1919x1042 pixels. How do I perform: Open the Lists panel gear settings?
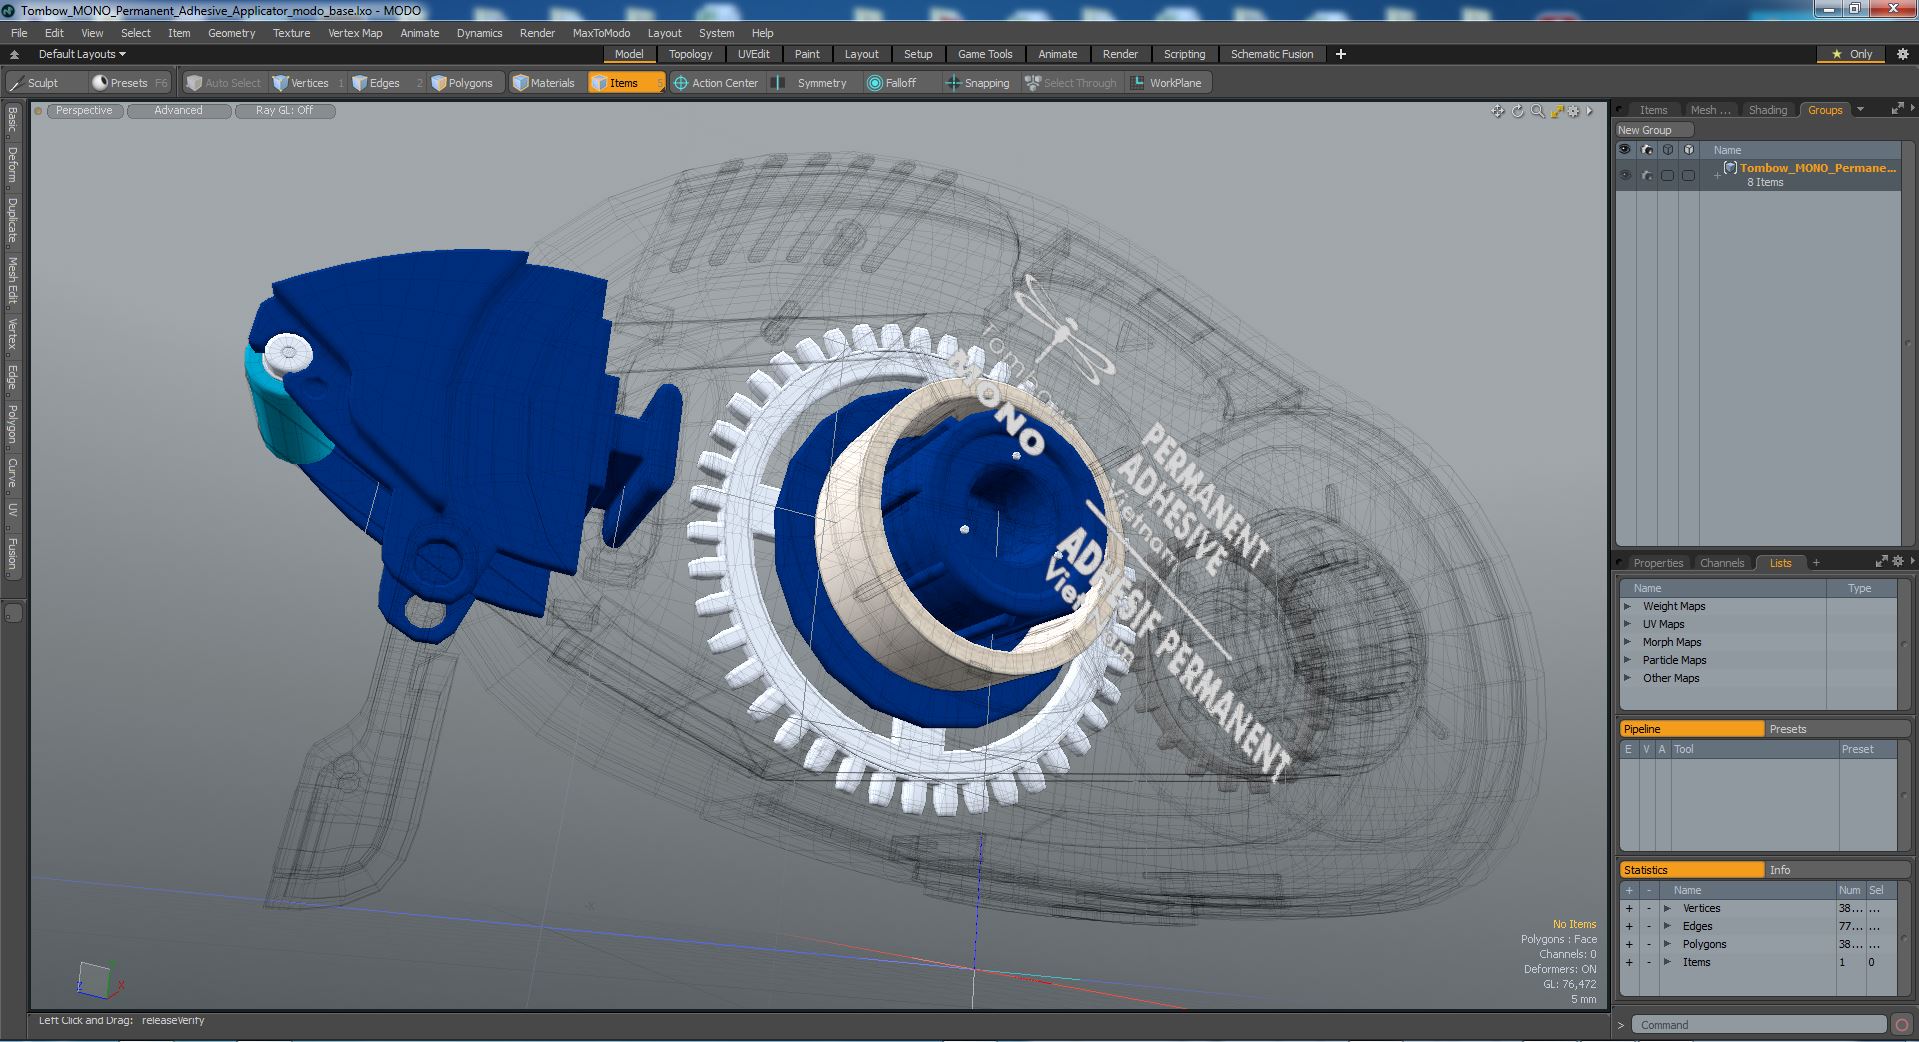point(1899,562)
